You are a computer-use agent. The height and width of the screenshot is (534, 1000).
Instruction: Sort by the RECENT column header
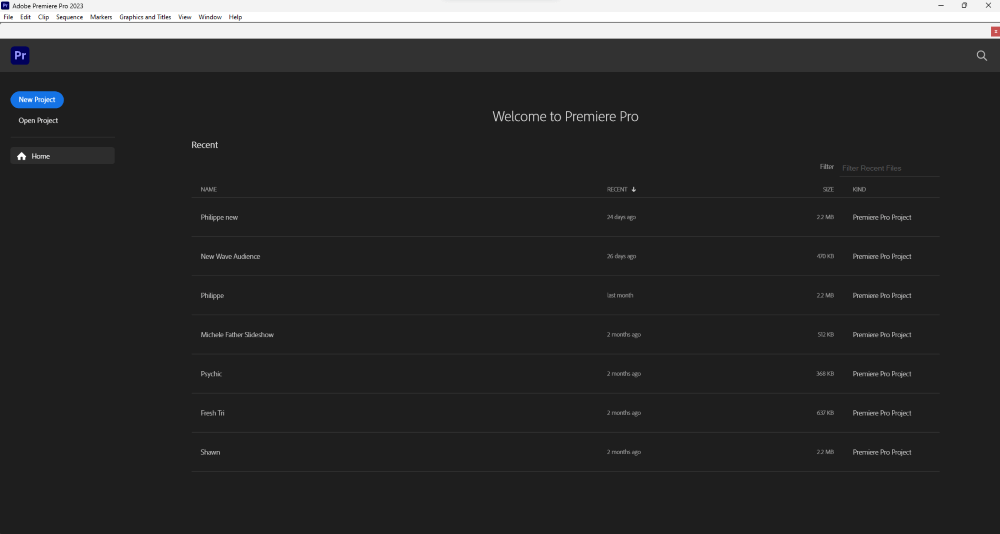[617, 189]
